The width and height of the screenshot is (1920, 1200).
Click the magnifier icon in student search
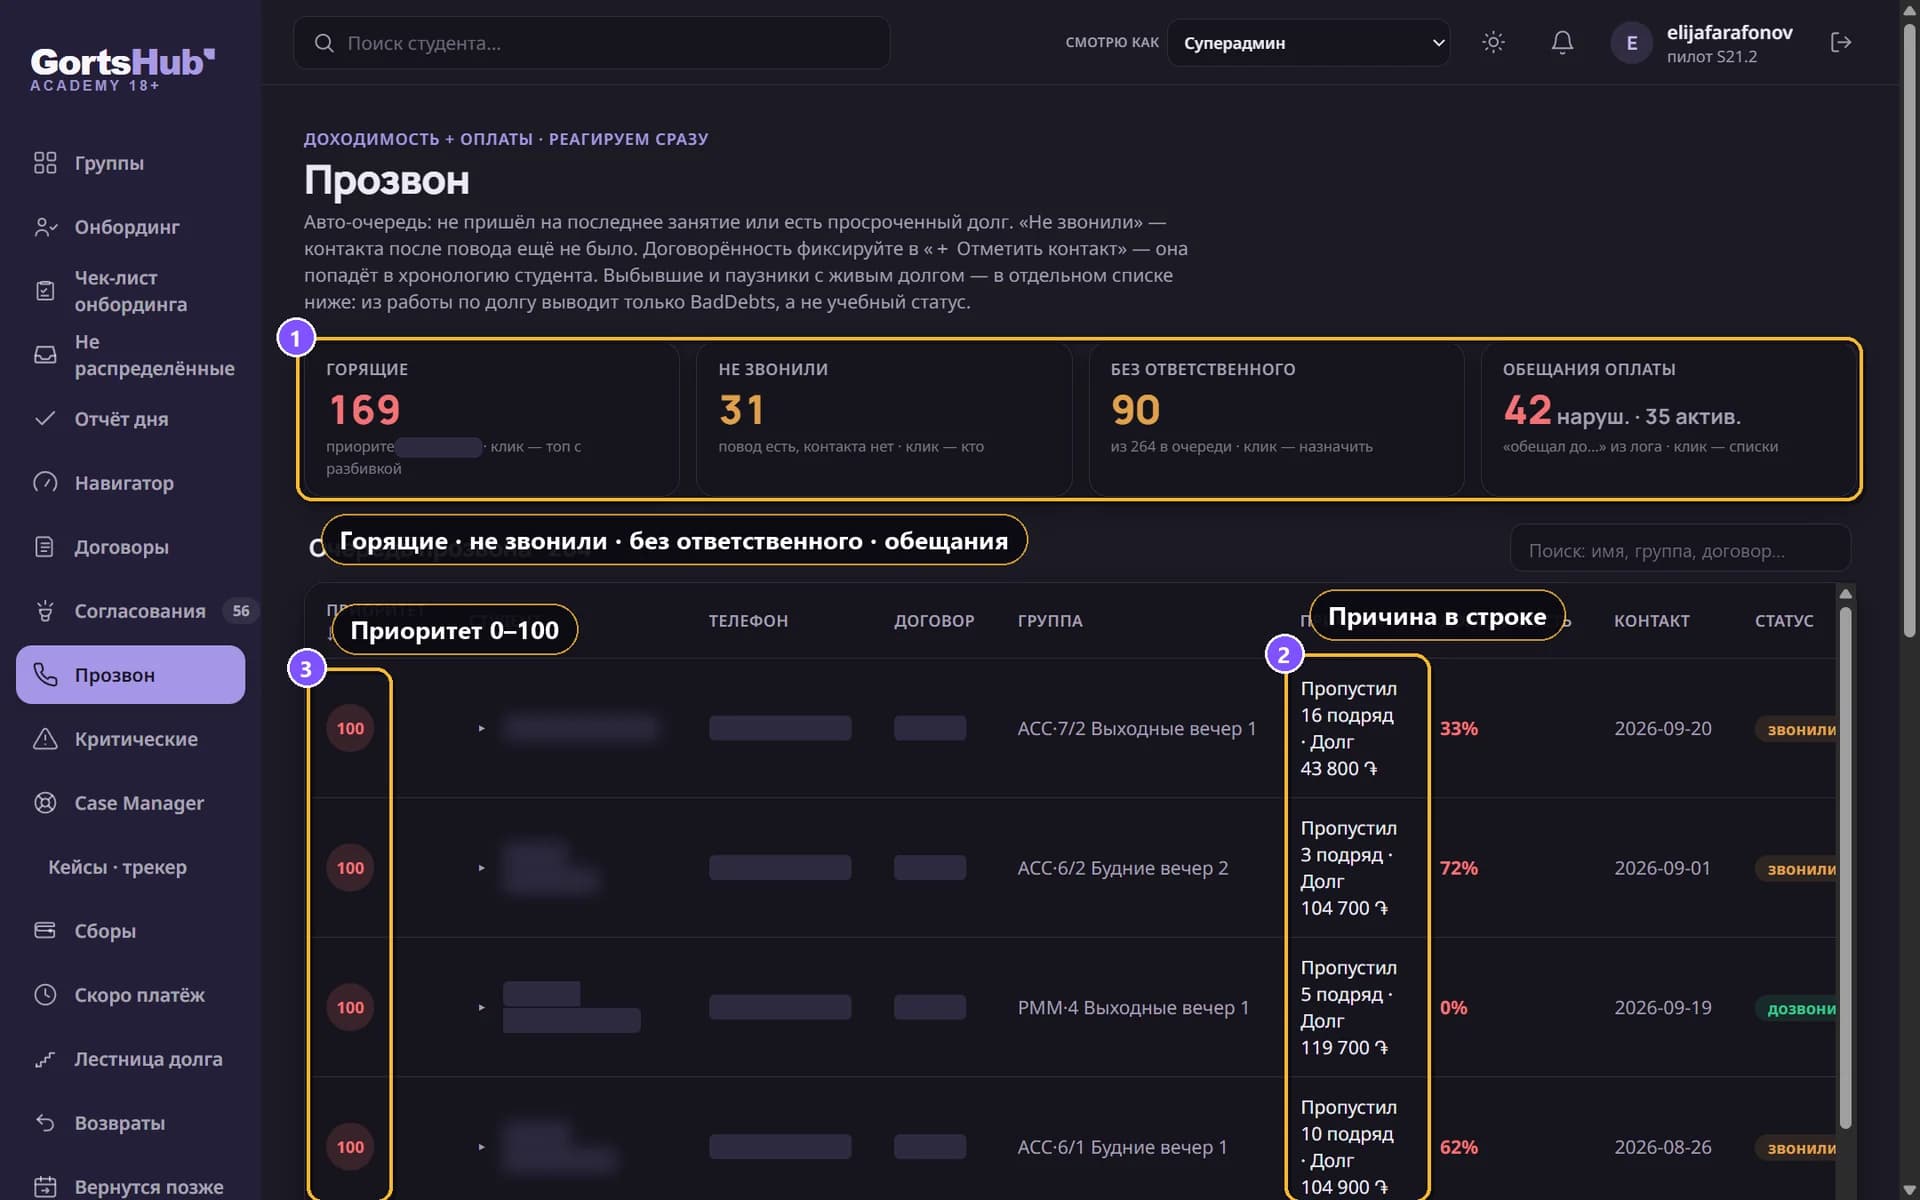click(x=324, y=43)
